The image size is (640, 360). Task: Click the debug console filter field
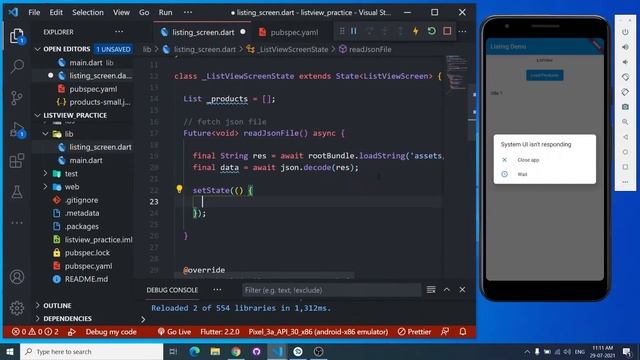pos(331,290)
